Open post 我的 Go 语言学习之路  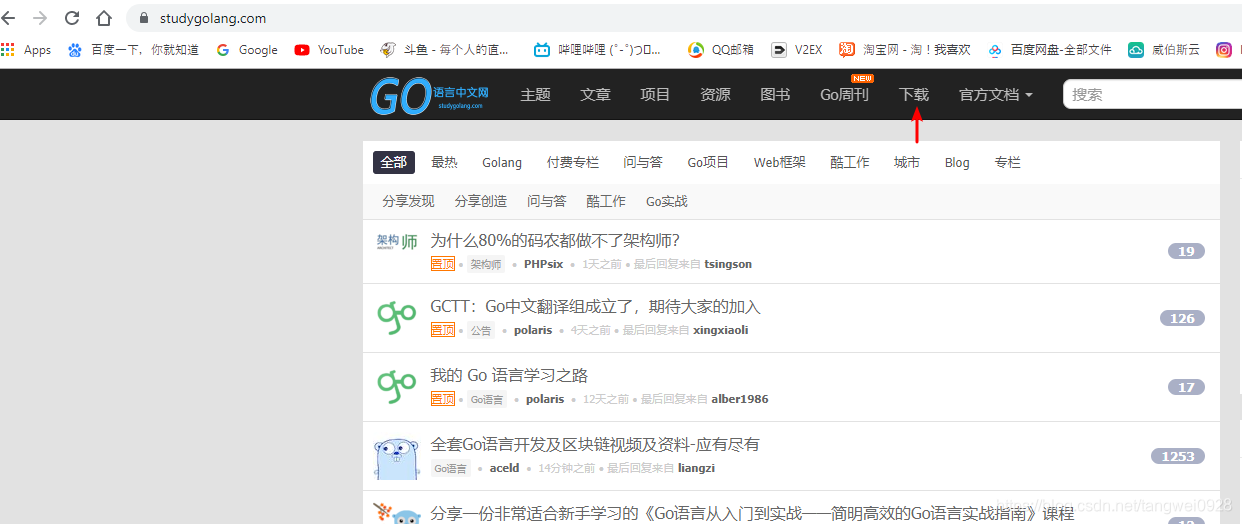click(x=509, y=375)
